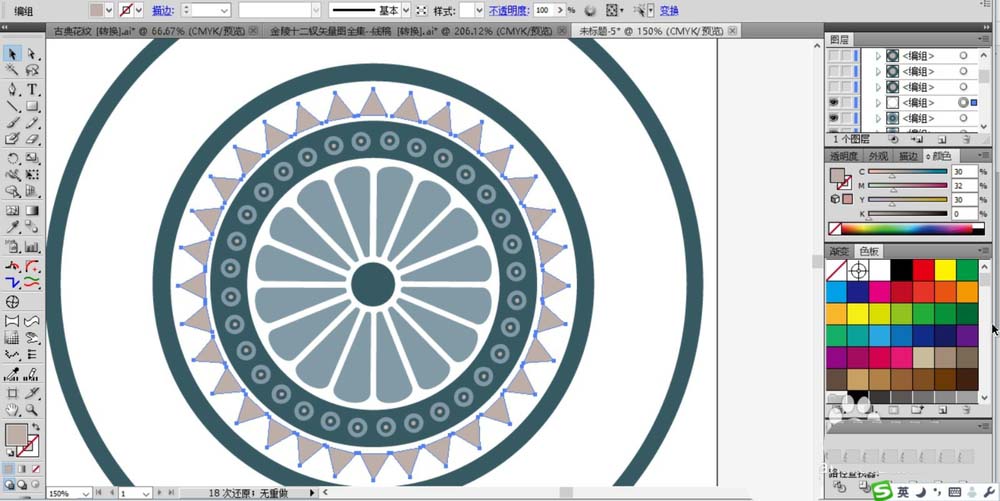Select the Artboard tool
Image resolution: width=1000 pixels, height=501 pixels.
[13, 393]
